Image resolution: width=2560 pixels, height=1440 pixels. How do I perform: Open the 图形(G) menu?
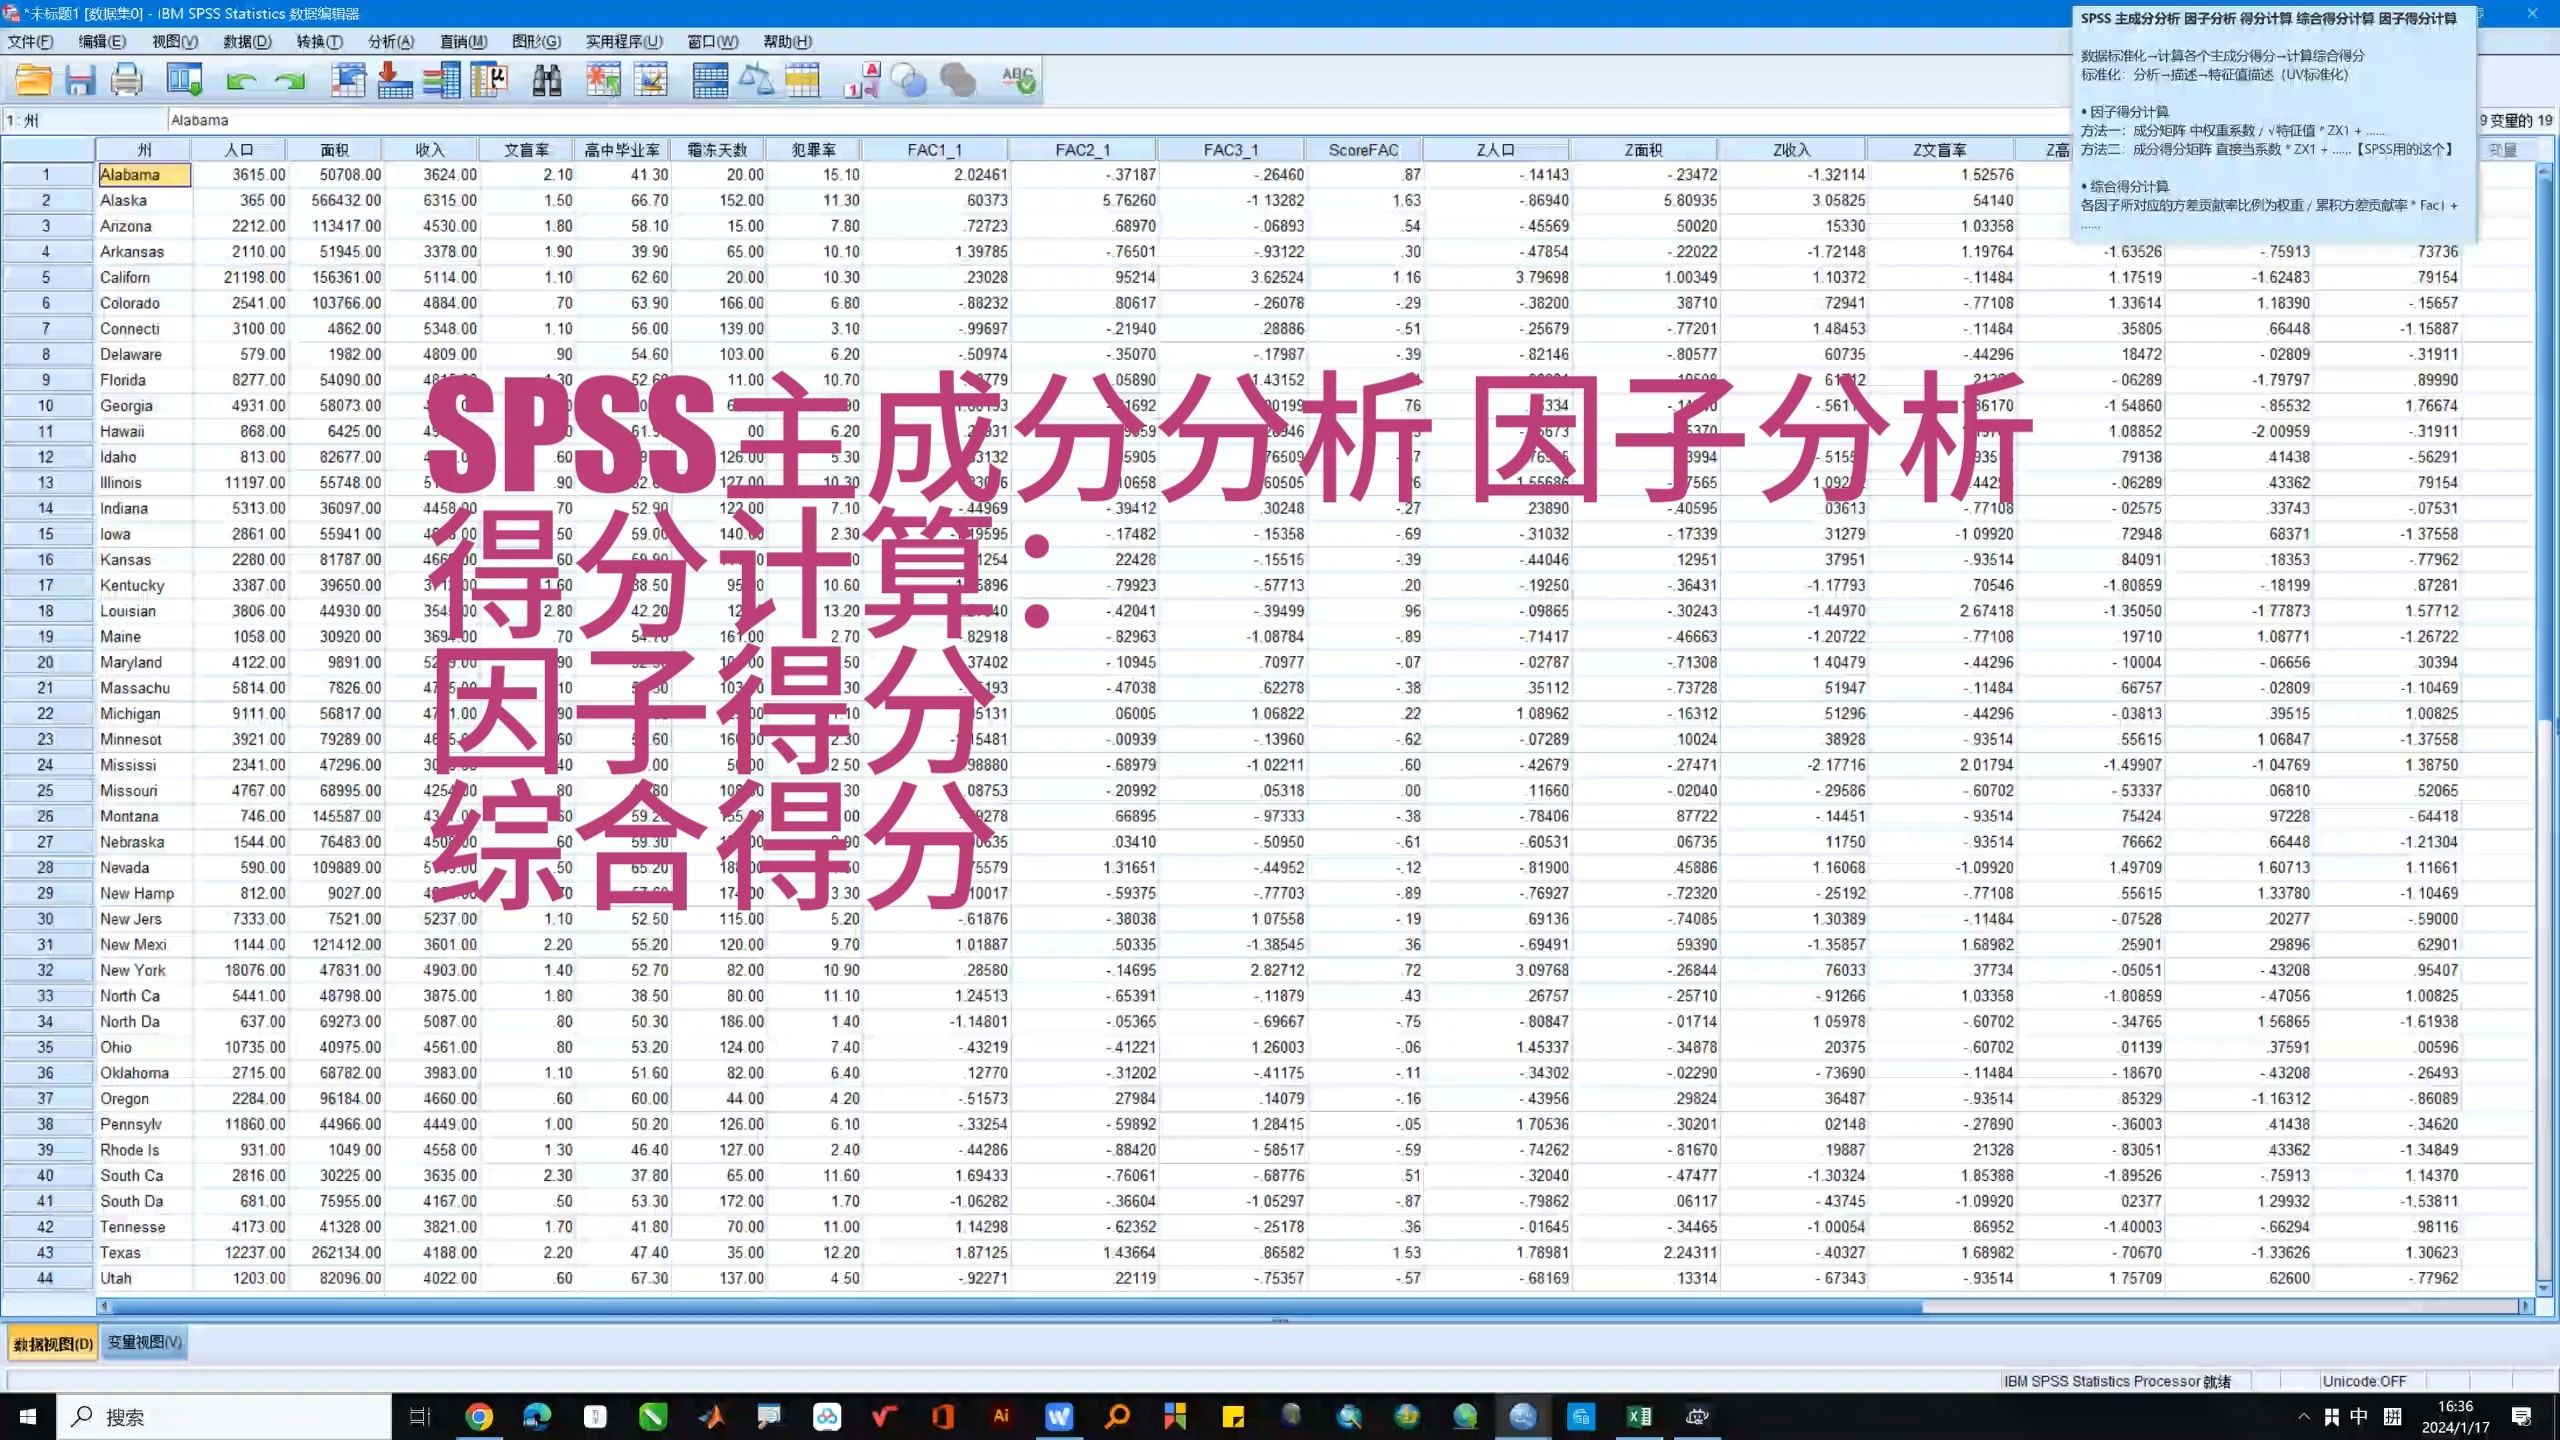[x=536, y=41]
